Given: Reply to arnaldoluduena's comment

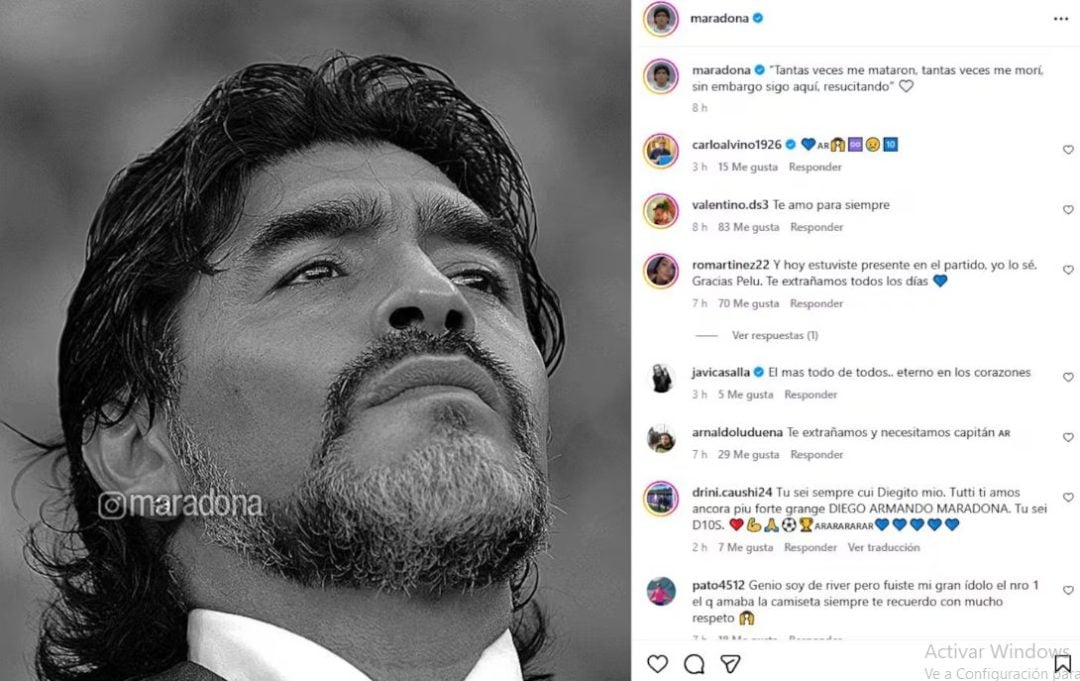Looking at the screenshot, I should pyautogui.click(x=816, y=454).
